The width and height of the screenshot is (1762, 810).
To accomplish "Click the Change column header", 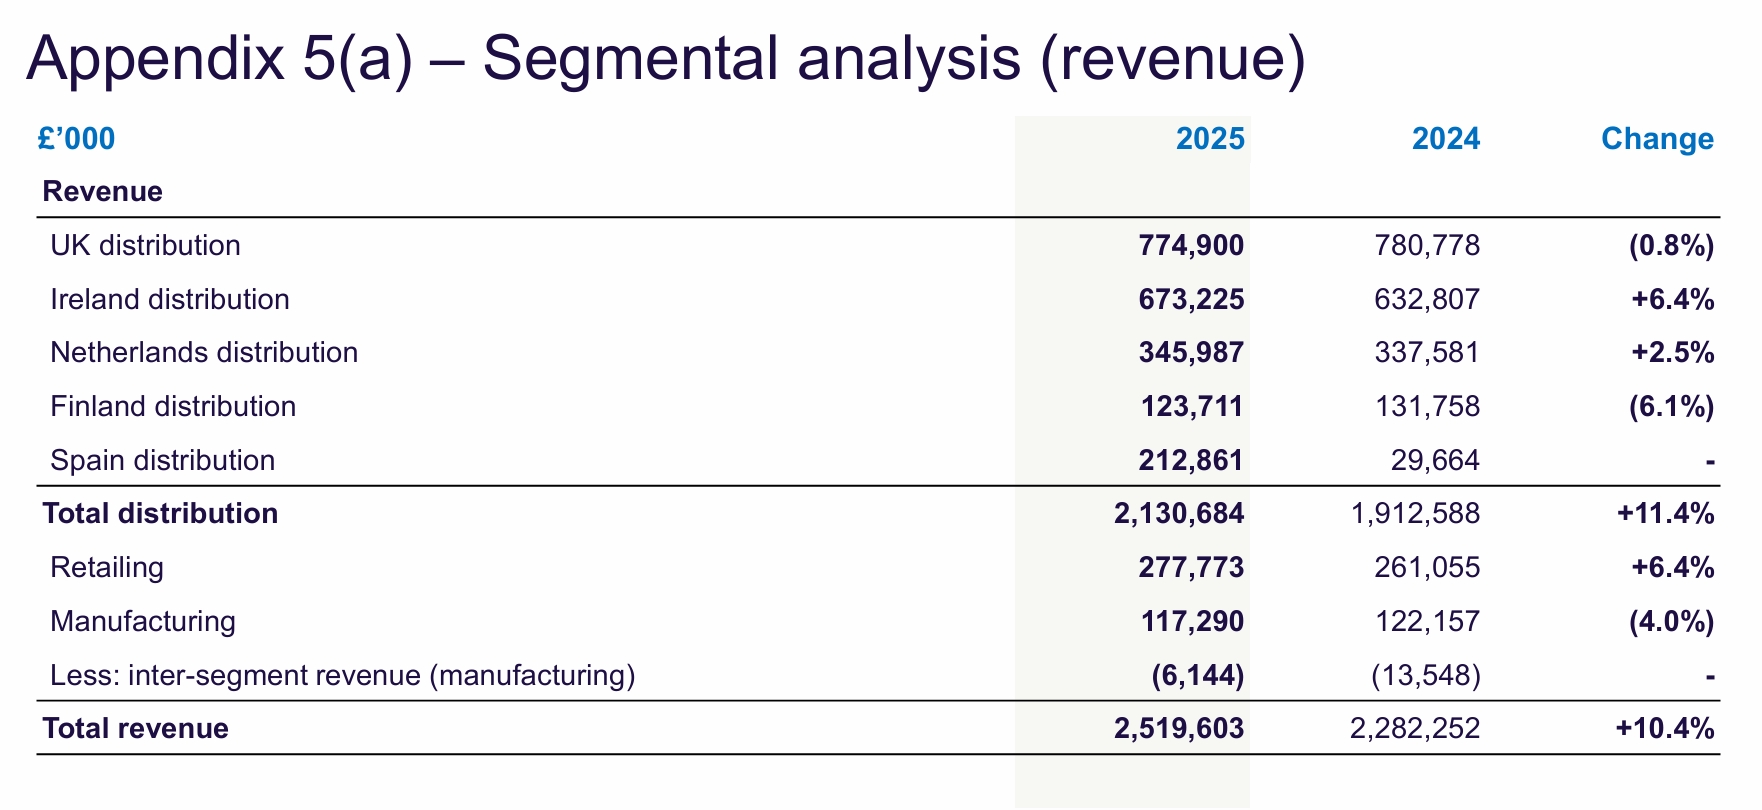I will click(1657, 139).
